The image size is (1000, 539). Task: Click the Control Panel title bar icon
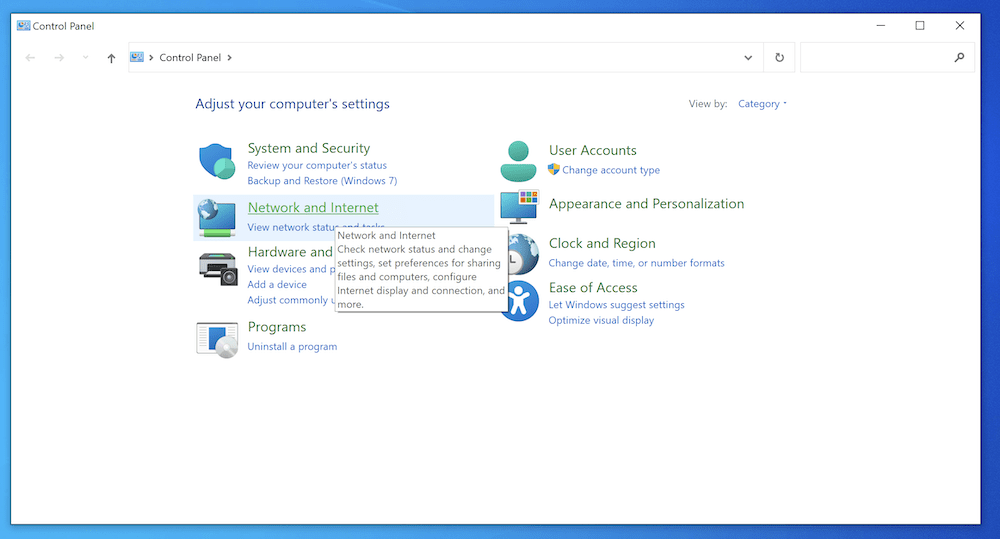click(x=24, y=26)
